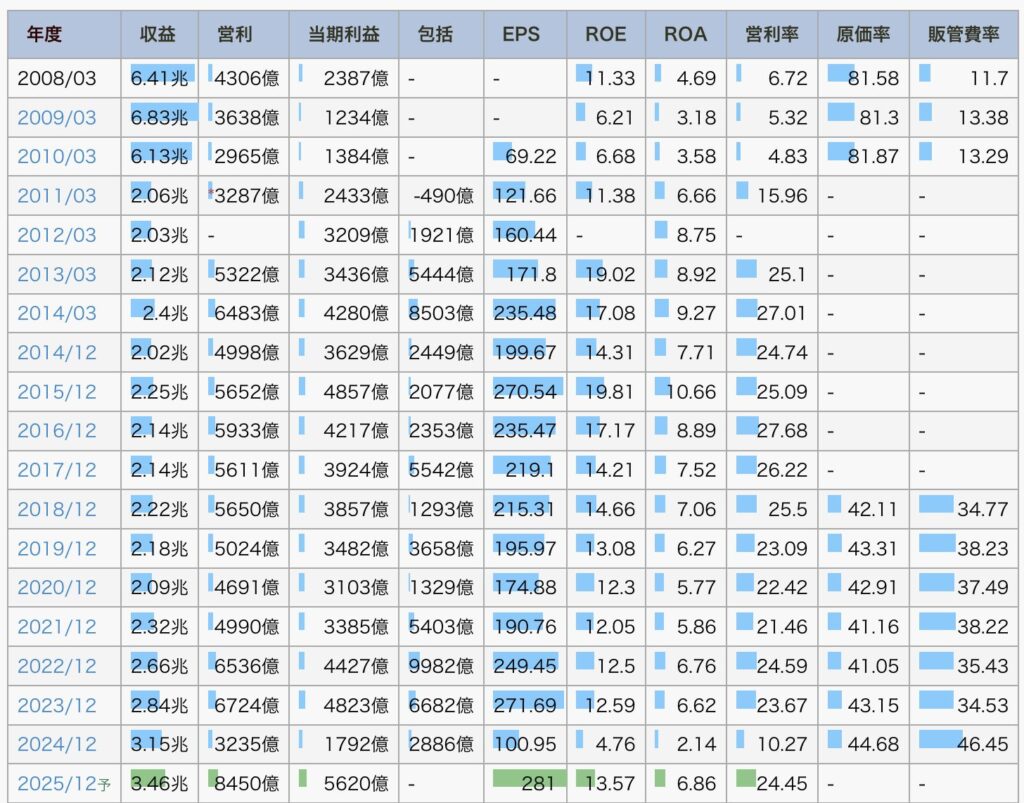Select the ROE column header
The height and width of the screenshot is (803, 1024).
click(x=605, y=34)
